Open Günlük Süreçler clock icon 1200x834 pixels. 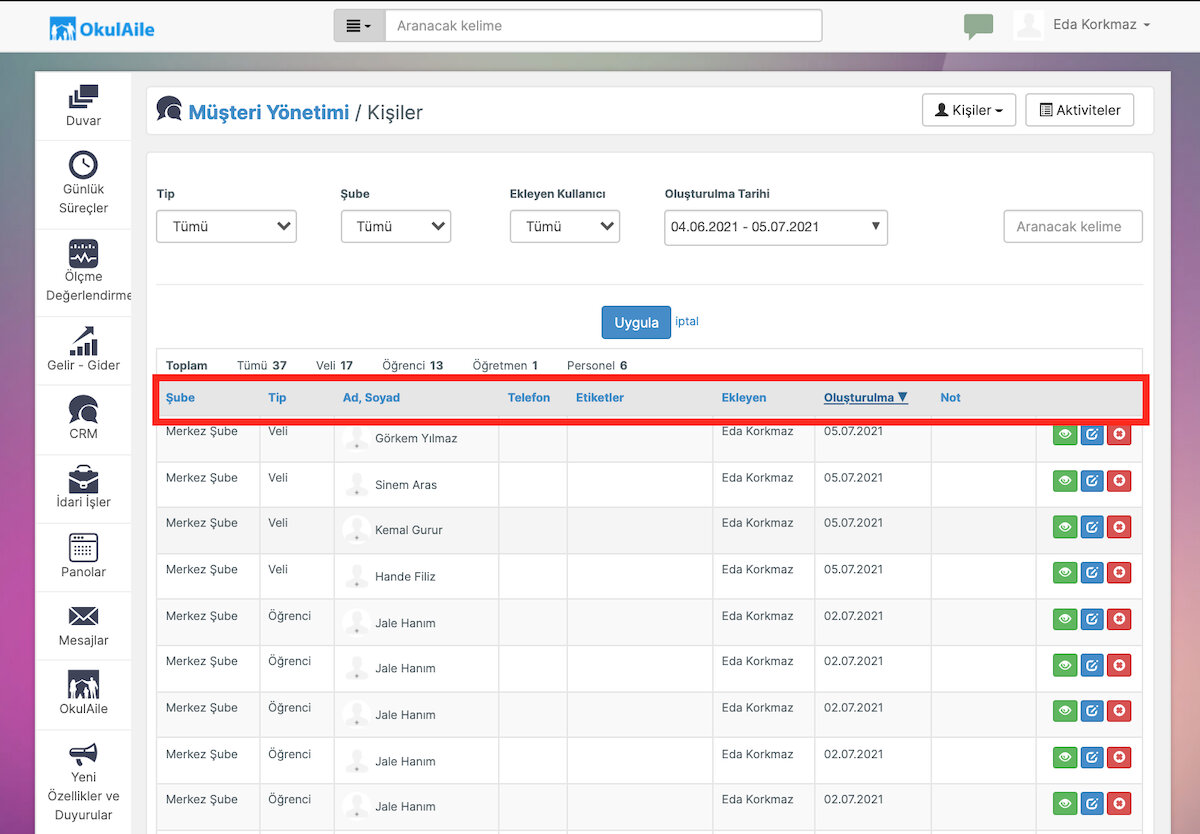[84, 164]
